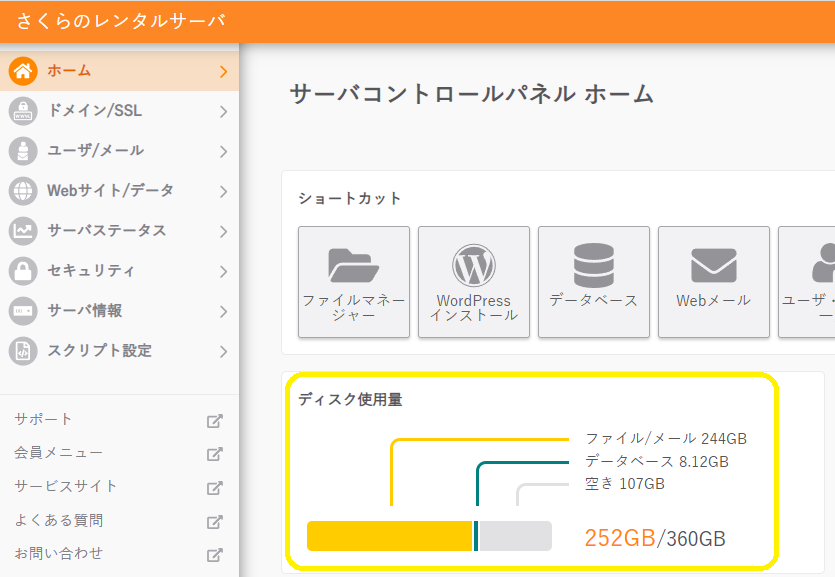Click the ファイル/メール 244GB legend text
This screenshot has height=577, width=835.
tap(666, 439)
